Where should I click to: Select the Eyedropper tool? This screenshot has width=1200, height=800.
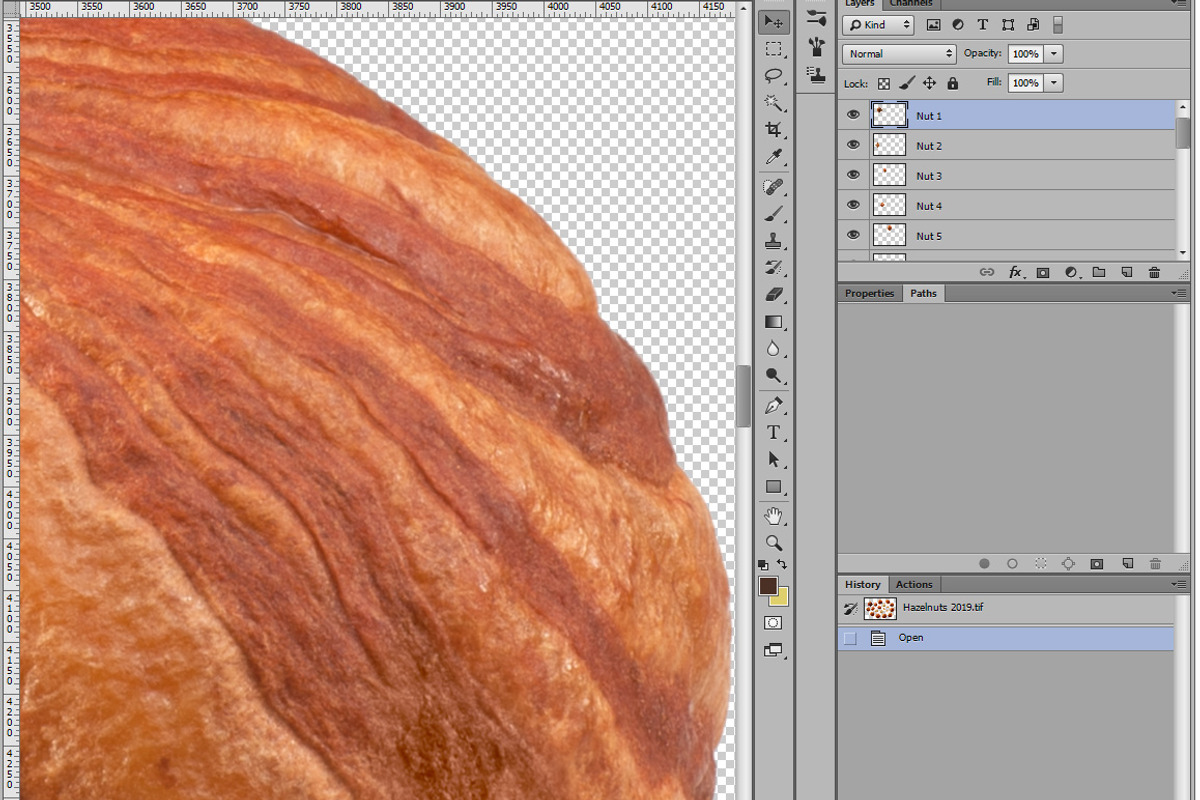point(773,157)
